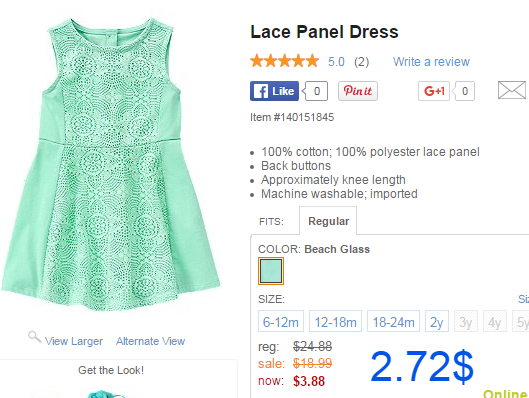Select the Beach Glass color swatch
The height and width of the screenshot is (398, 529).
click(x=271, y=271)
